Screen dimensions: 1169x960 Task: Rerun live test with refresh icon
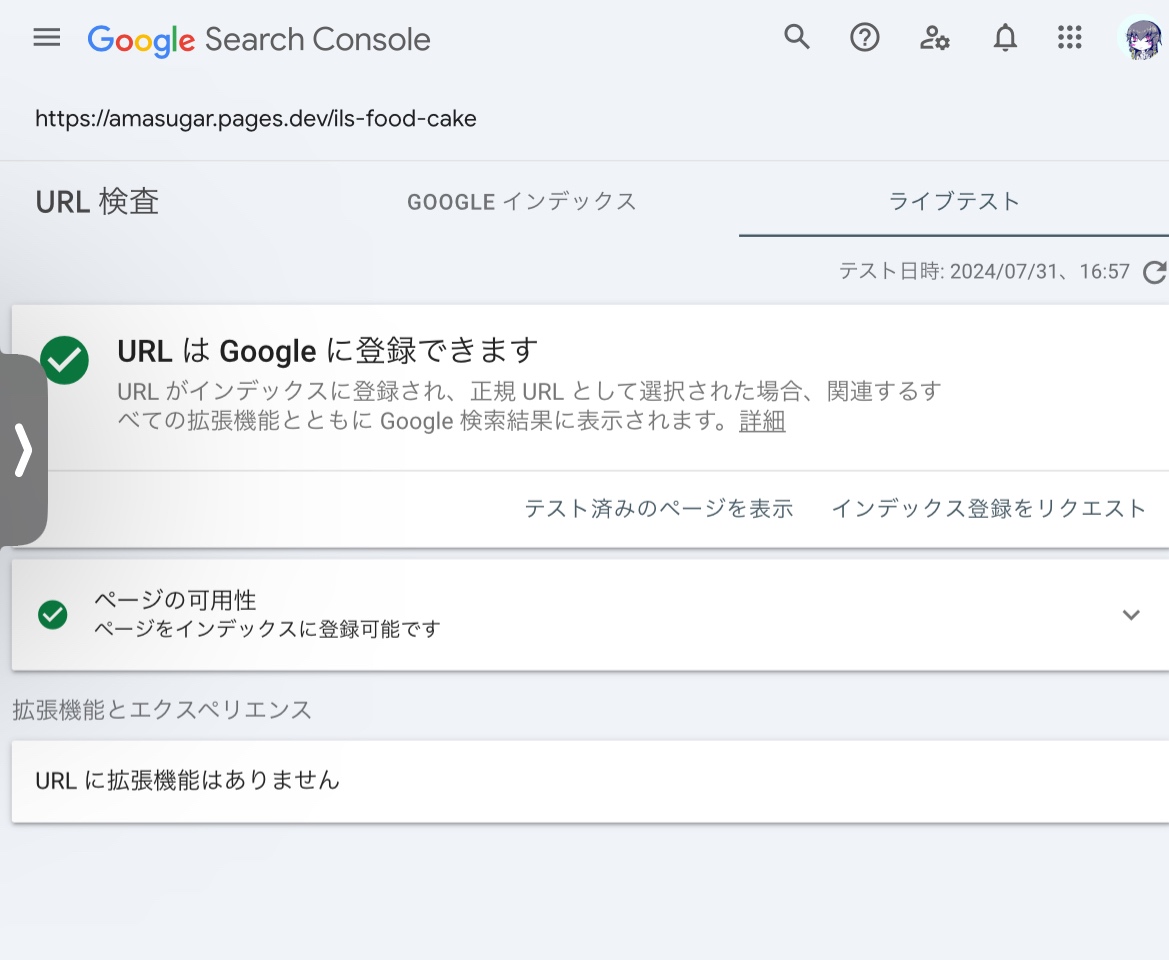click(1154, 272)
